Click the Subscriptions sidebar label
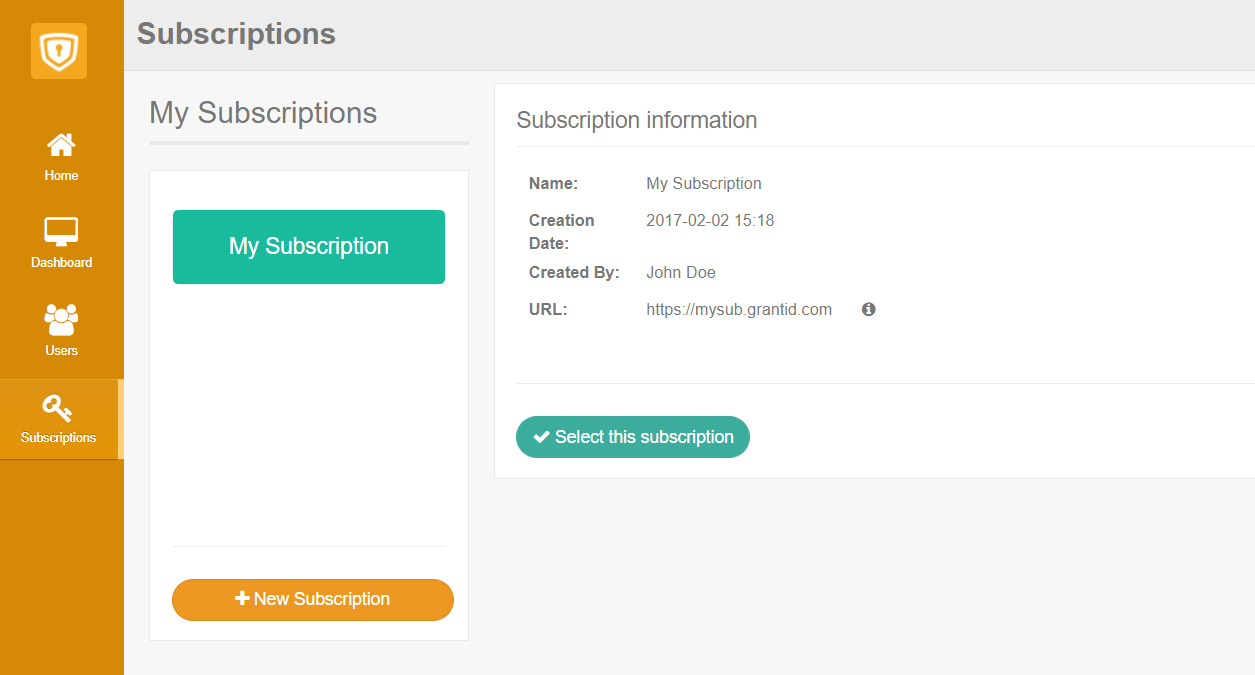Image resolution: width=1255 pixels, height=675 pixels. pyautogui.click(x=58, y=438)
